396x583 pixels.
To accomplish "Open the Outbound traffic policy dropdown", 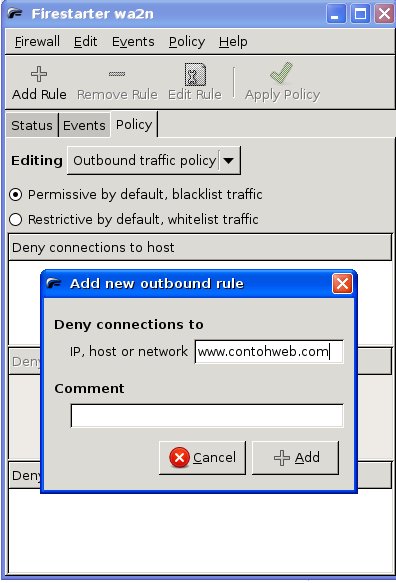I will tap(154, 161).
